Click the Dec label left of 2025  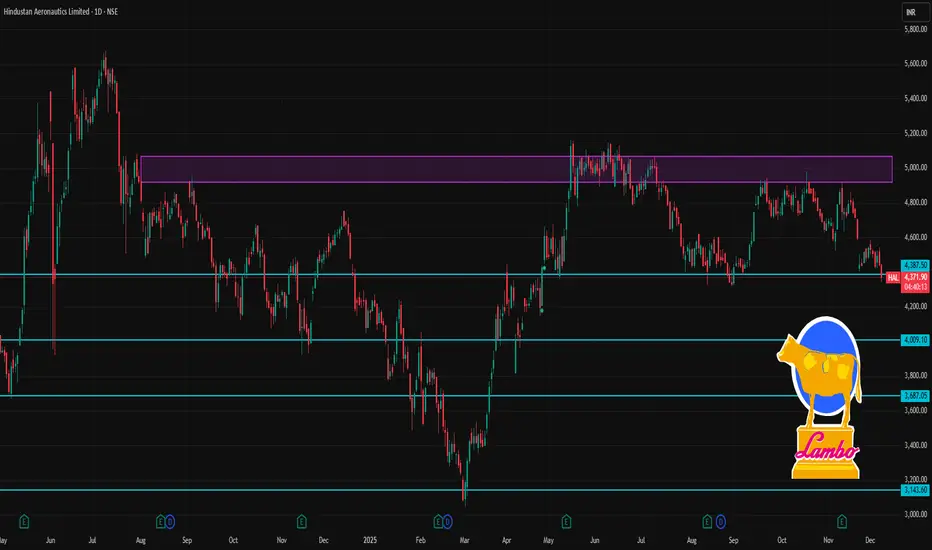[x=323, y=540]
